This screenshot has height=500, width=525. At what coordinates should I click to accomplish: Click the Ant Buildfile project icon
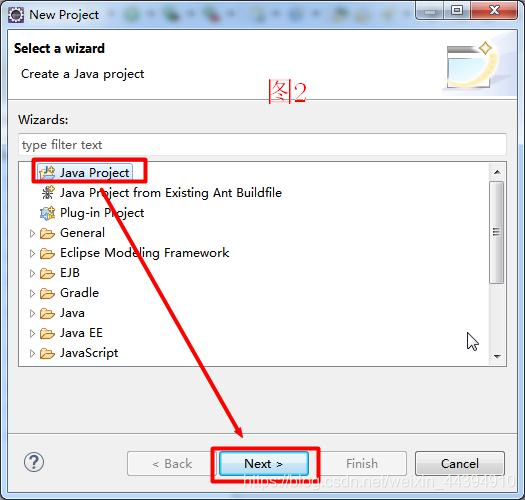point(48,193)
